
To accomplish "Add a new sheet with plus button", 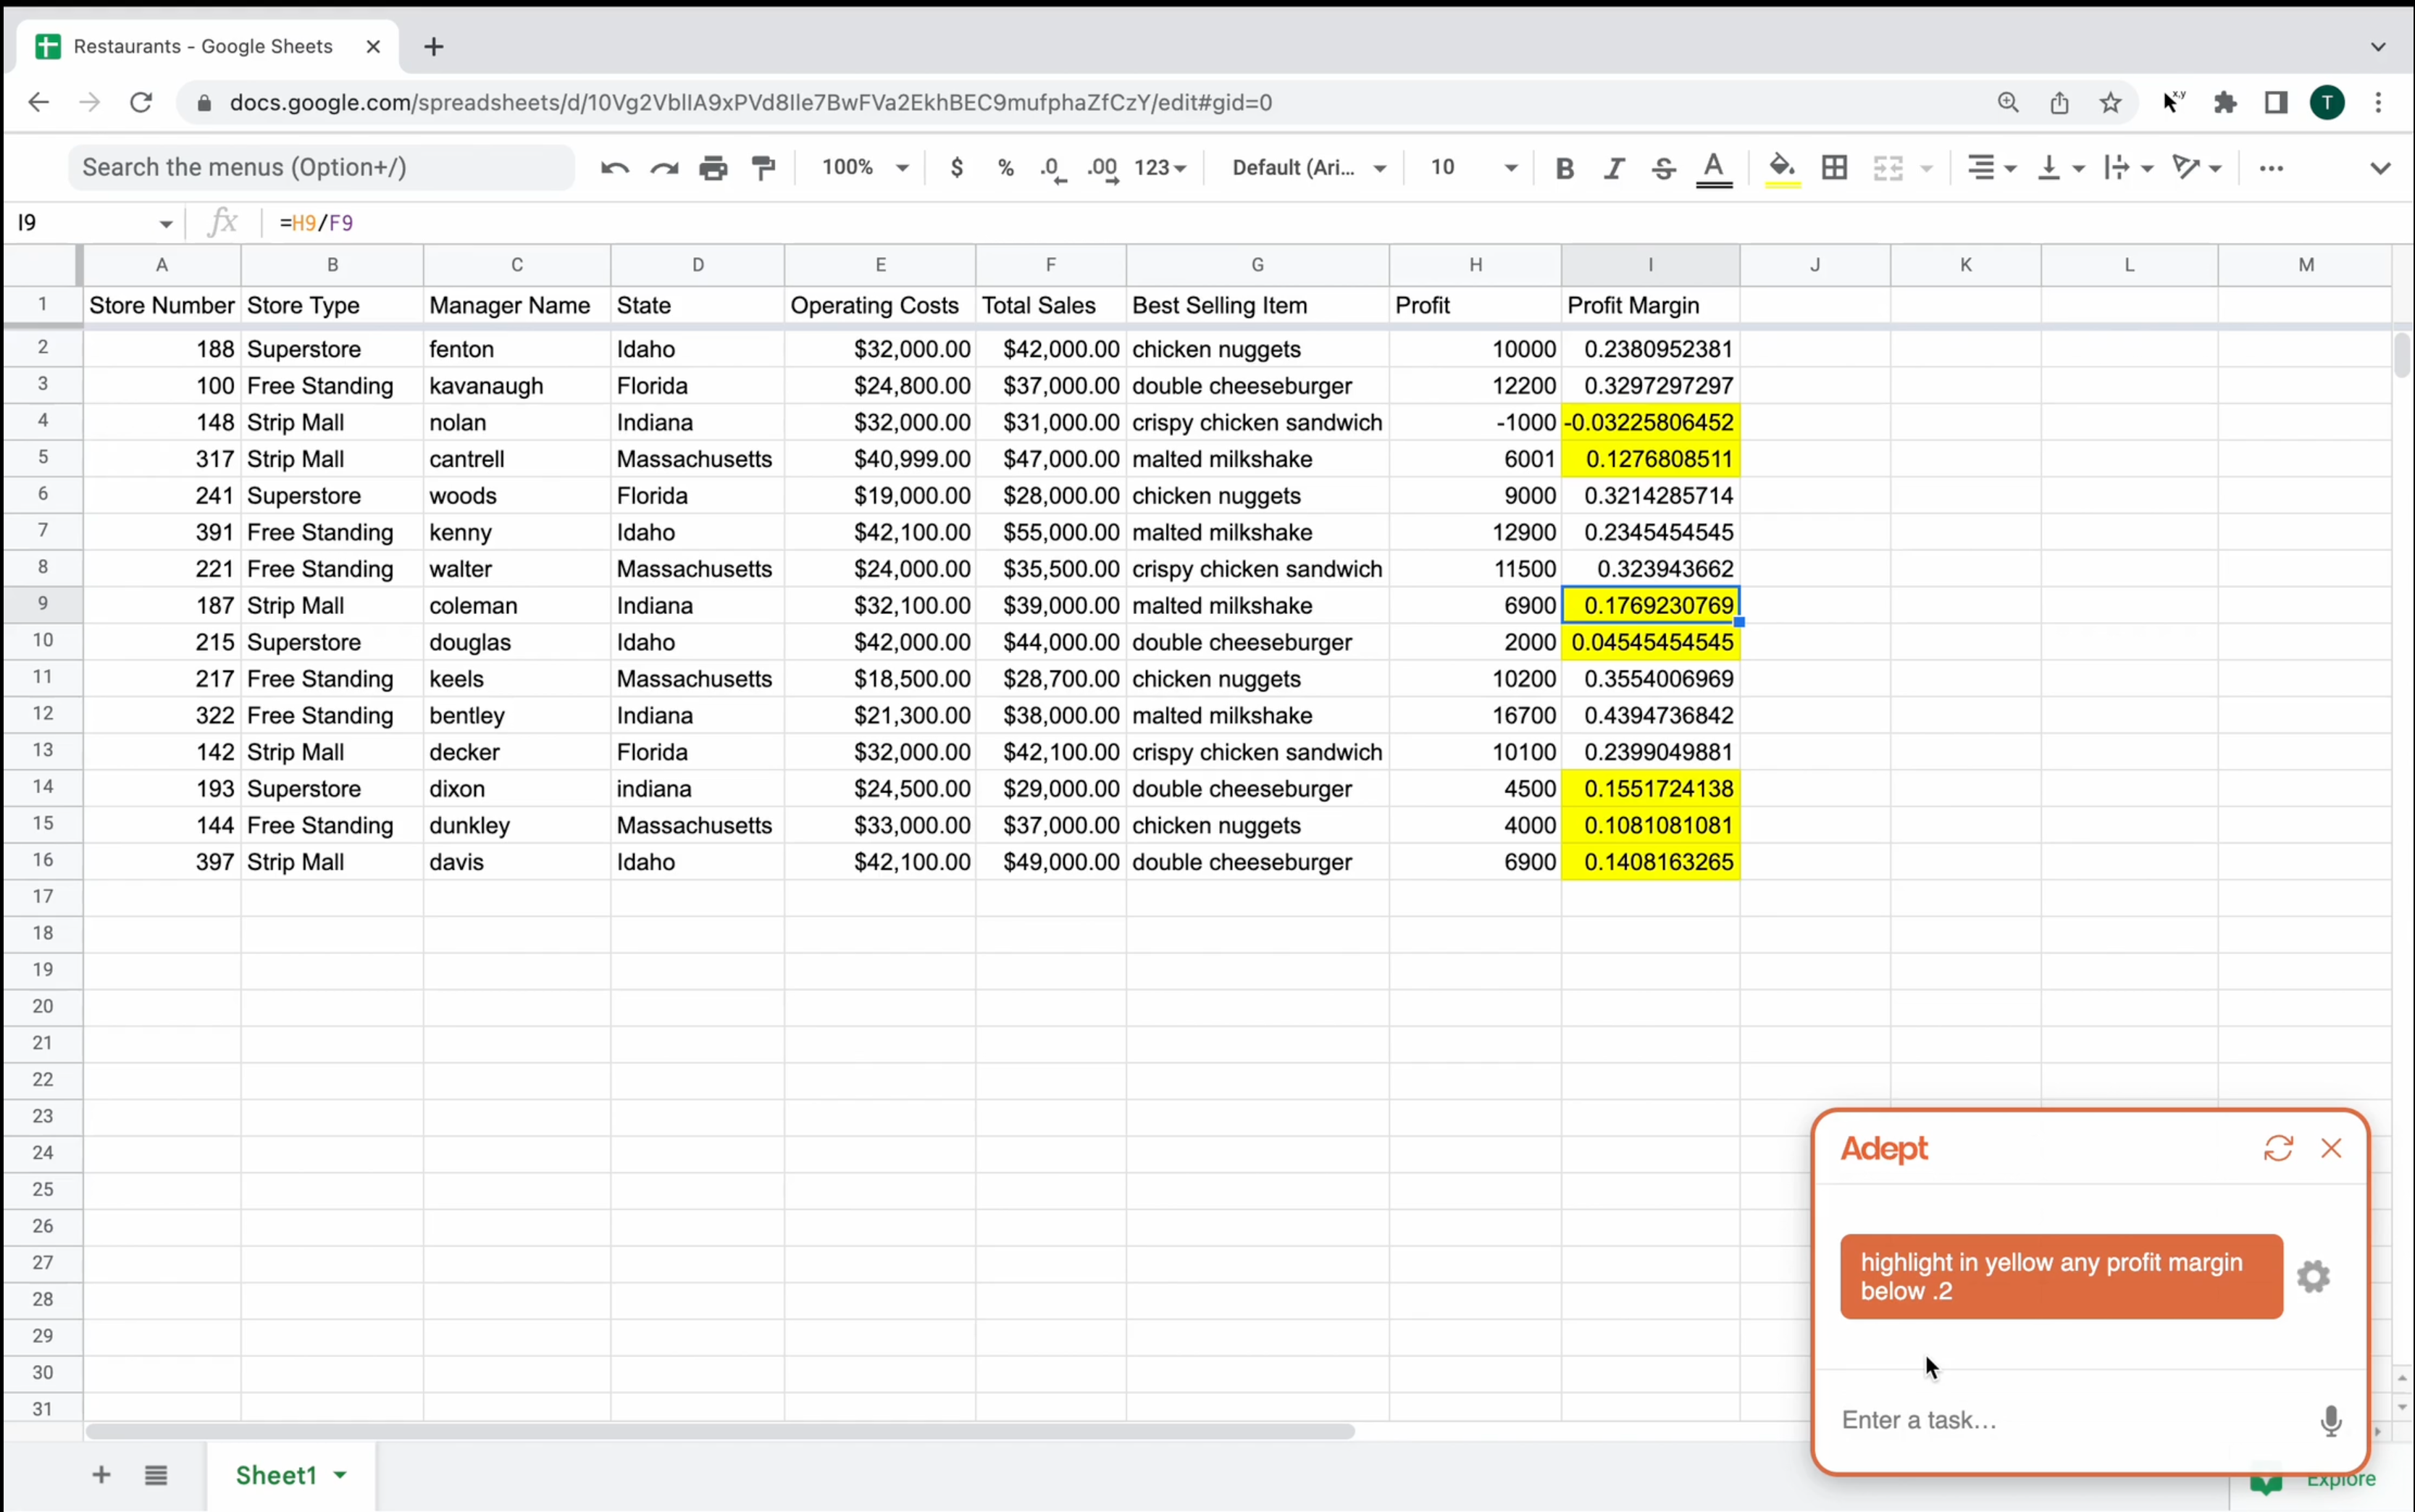I will click(101, 1475).
